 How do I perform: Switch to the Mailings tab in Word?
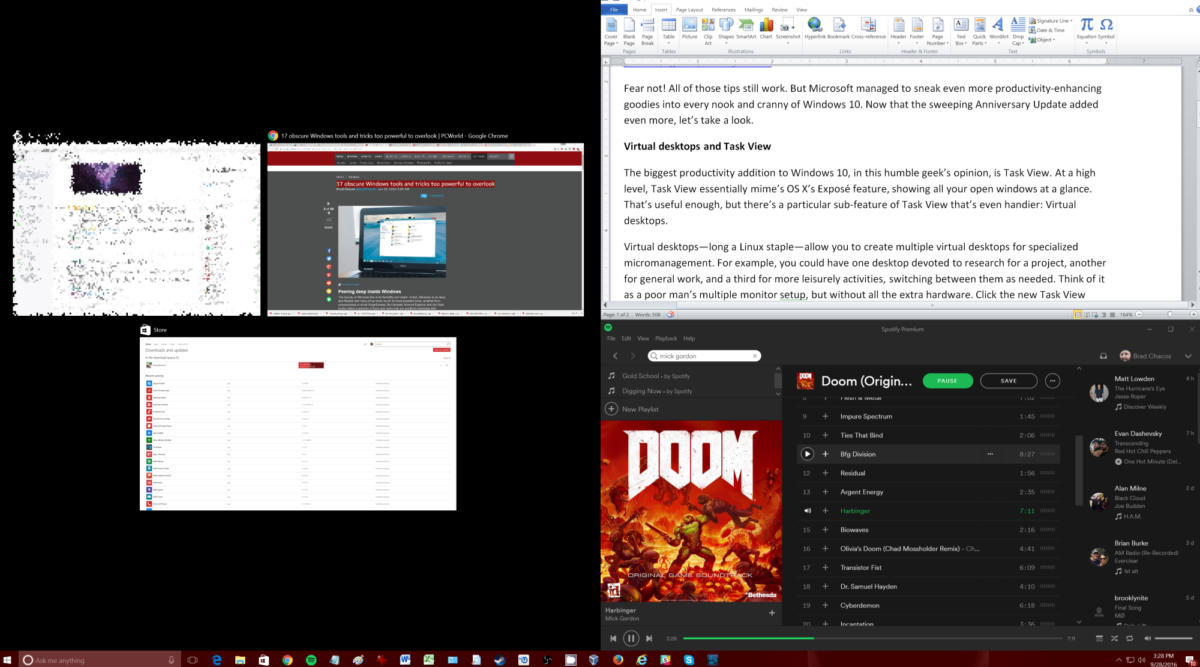pos(752,9)
